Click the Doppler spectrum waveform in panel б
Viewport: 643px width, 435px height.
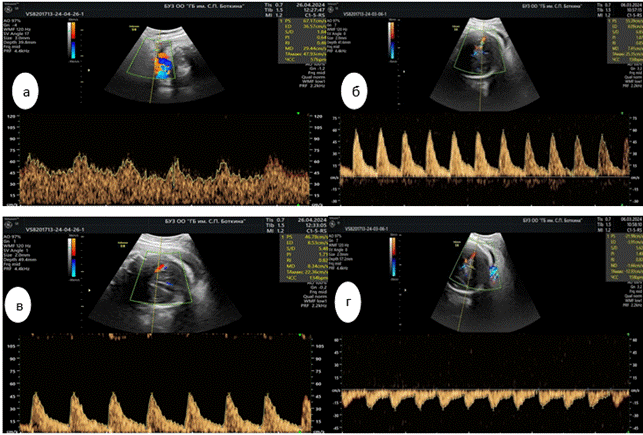(x=480, y=160)
